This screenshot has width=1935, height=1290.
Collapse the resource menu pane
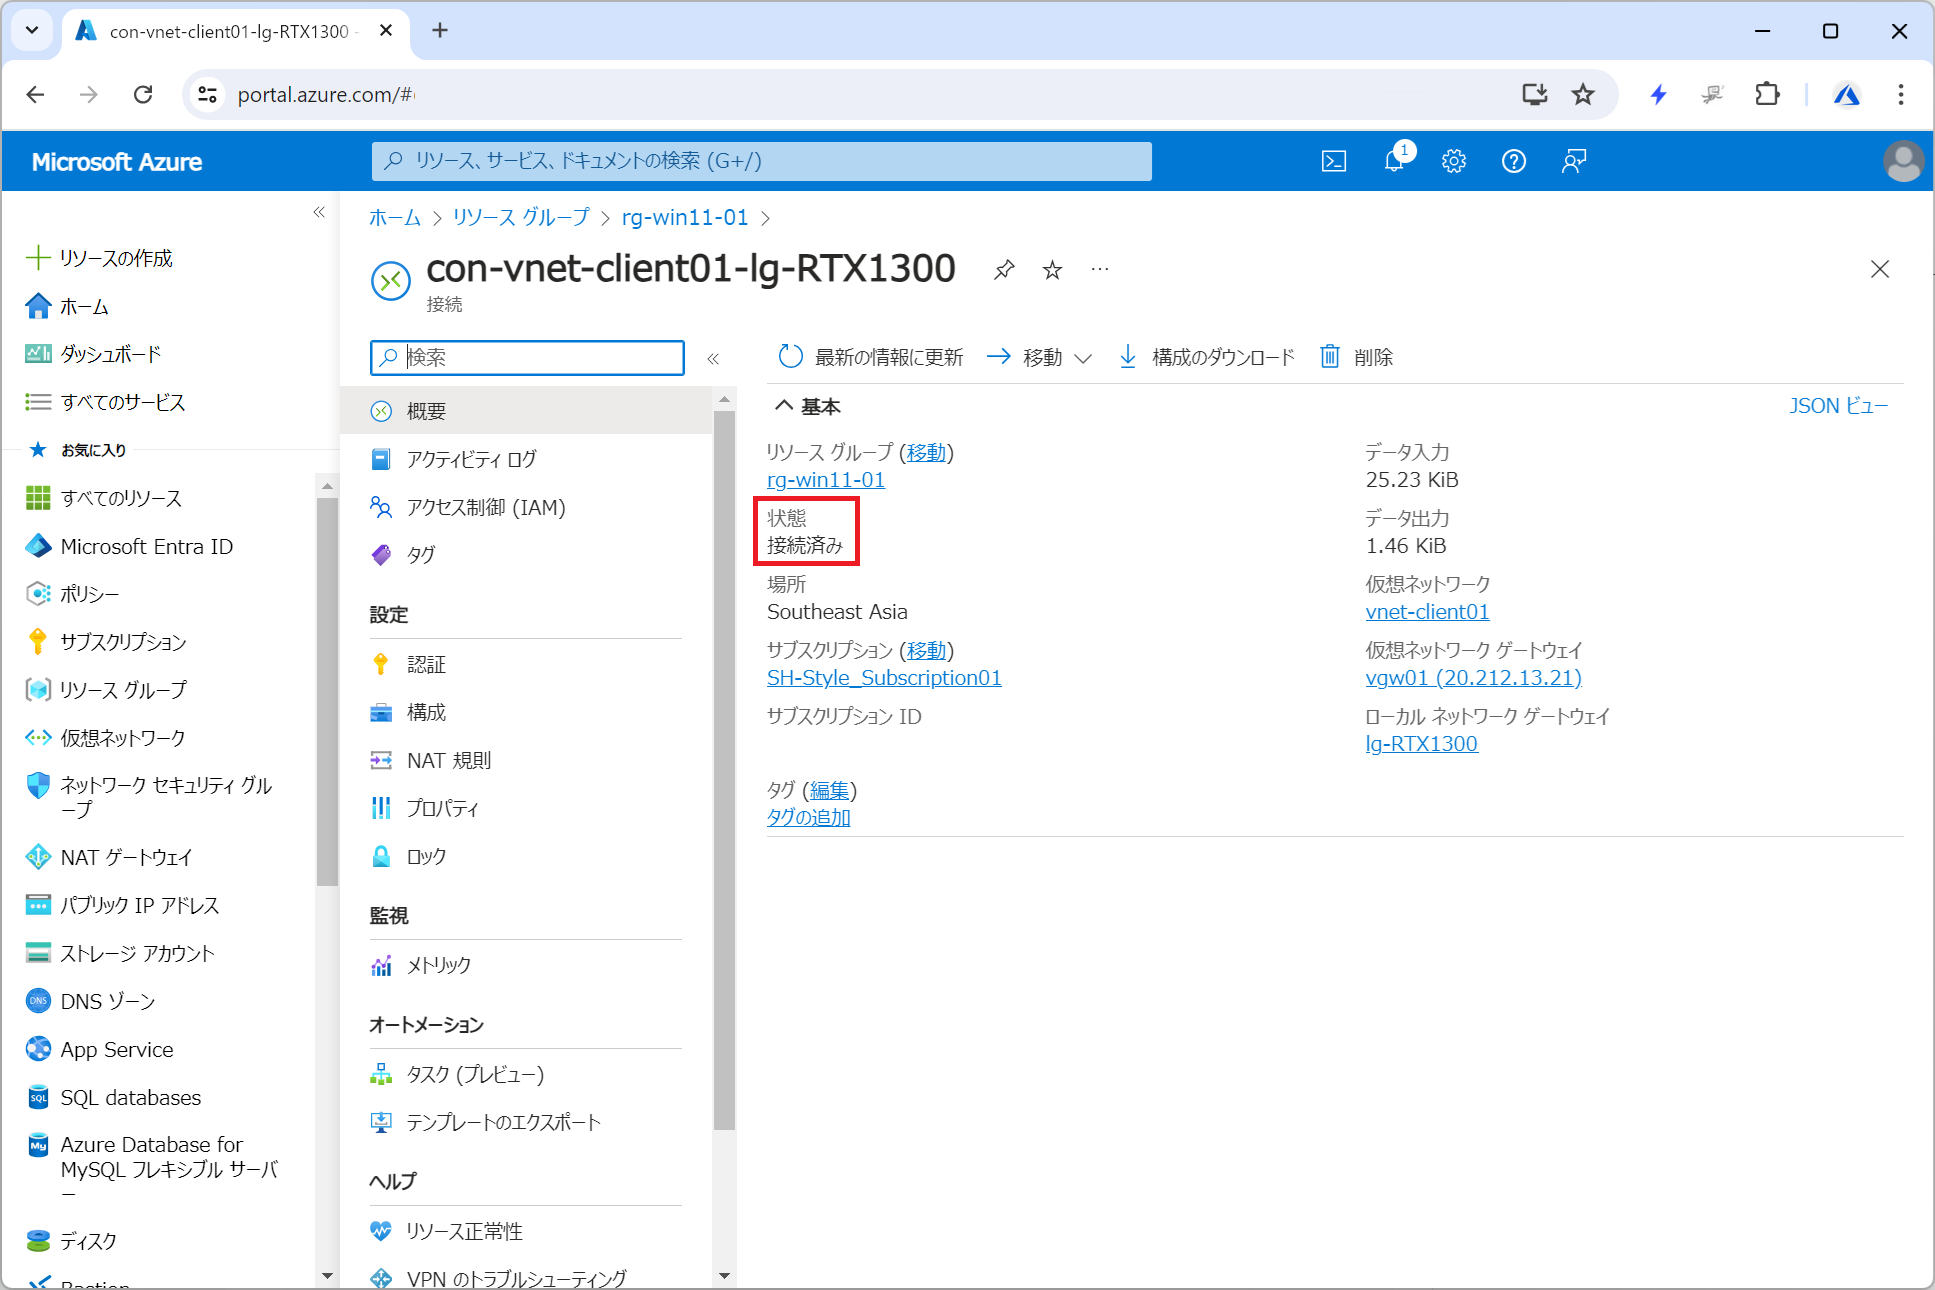[x=713, y=358]
